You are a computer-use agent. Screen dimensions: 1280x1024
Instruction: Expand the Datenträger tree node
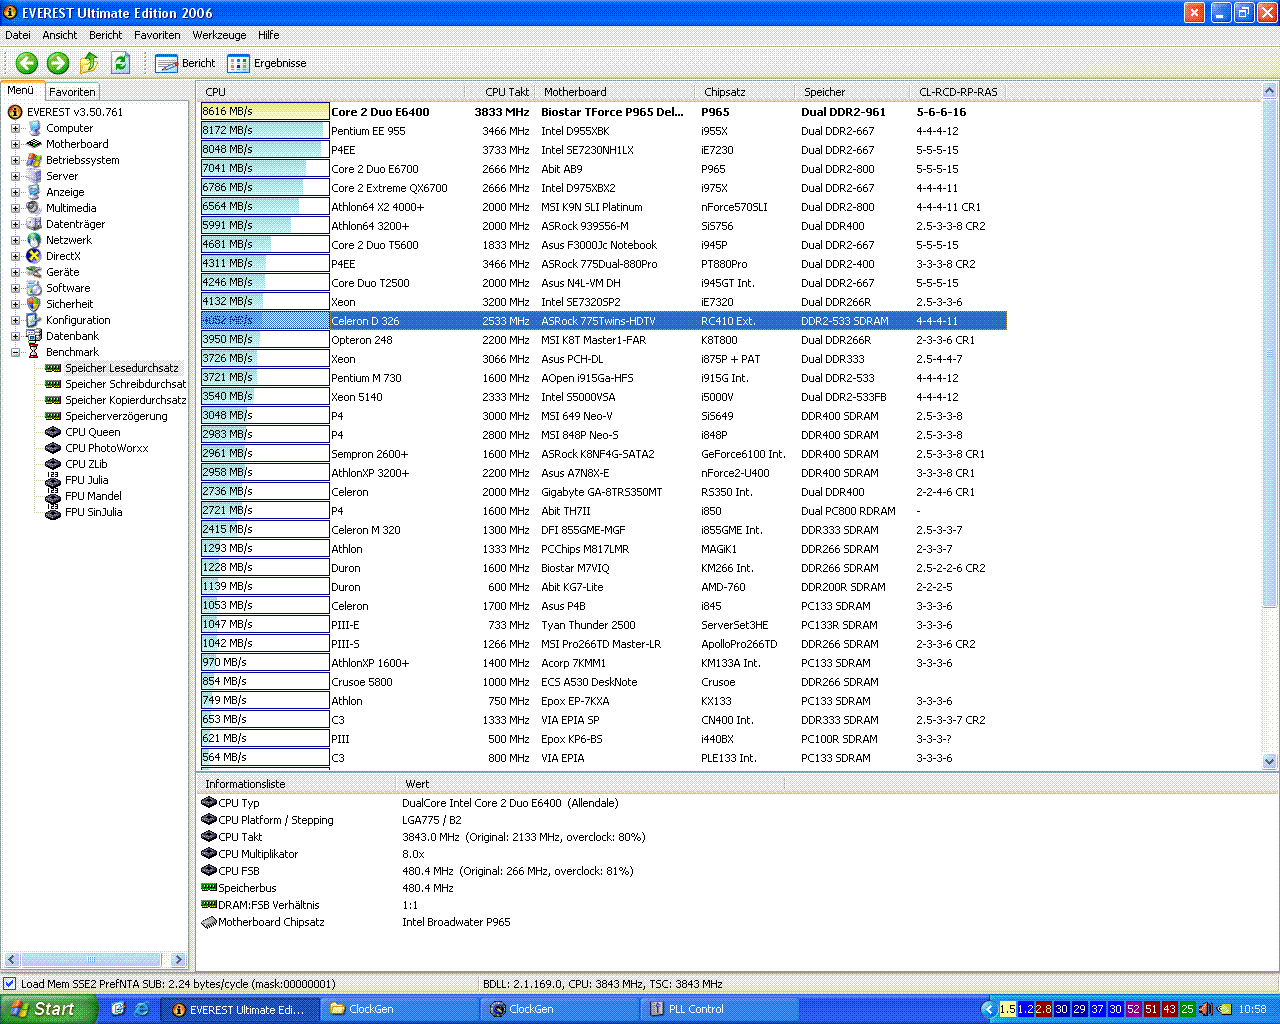pyautogui.click(x=15, y=224)
